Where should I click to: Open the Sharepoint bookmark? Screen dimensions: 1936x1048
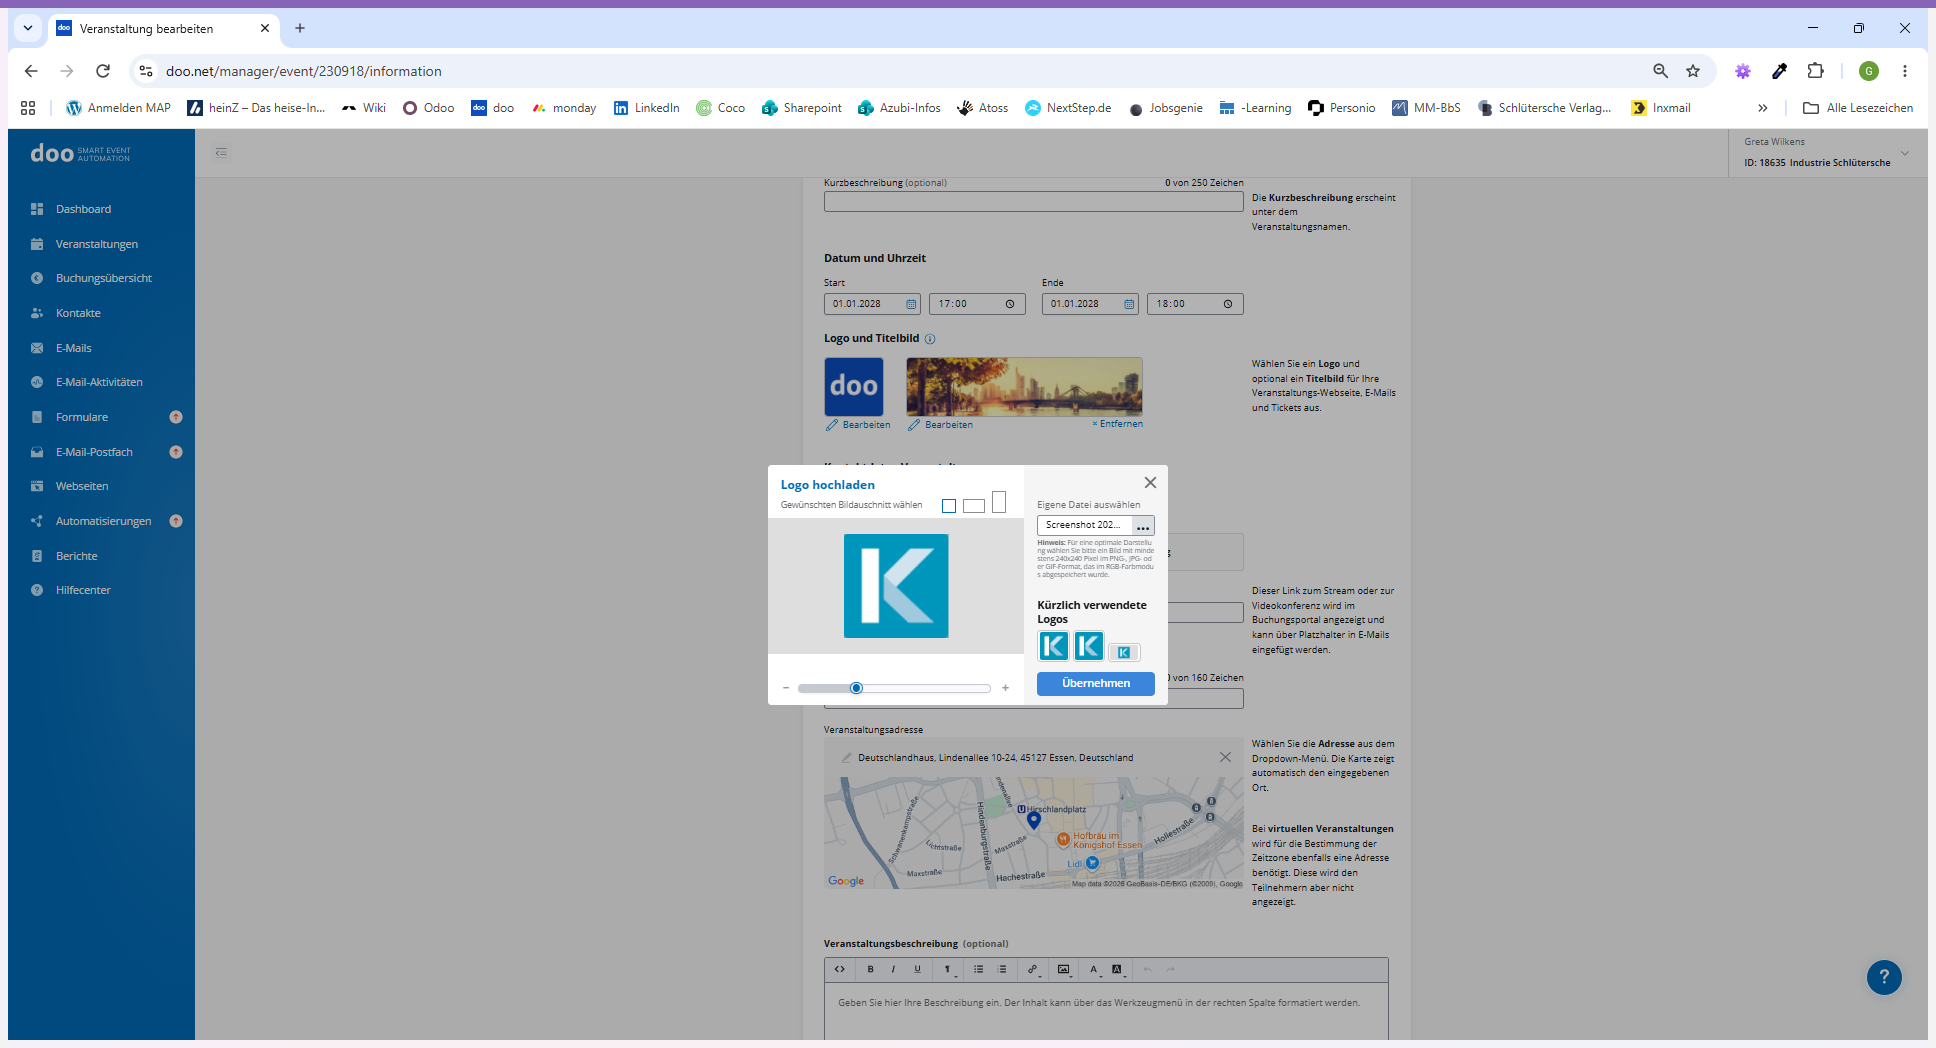click(x=801, y=108)
